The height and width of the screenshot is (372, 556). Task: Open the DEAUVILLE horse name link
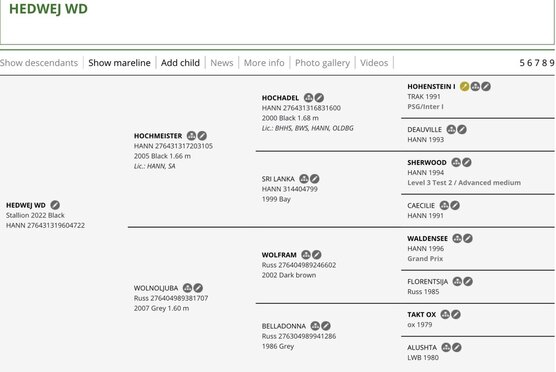pyautogui.click(x=424, y=130)
